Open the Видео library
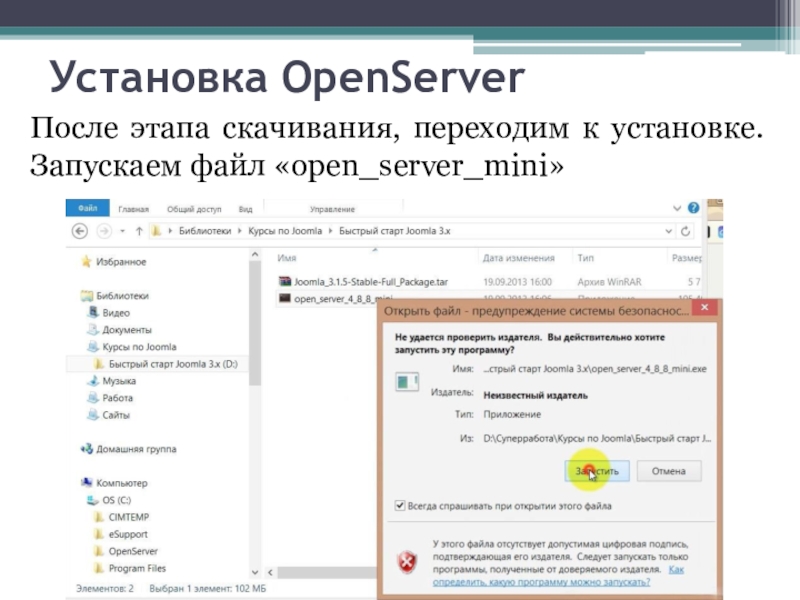Screen dimensions: 800x600 click(116, 313)
